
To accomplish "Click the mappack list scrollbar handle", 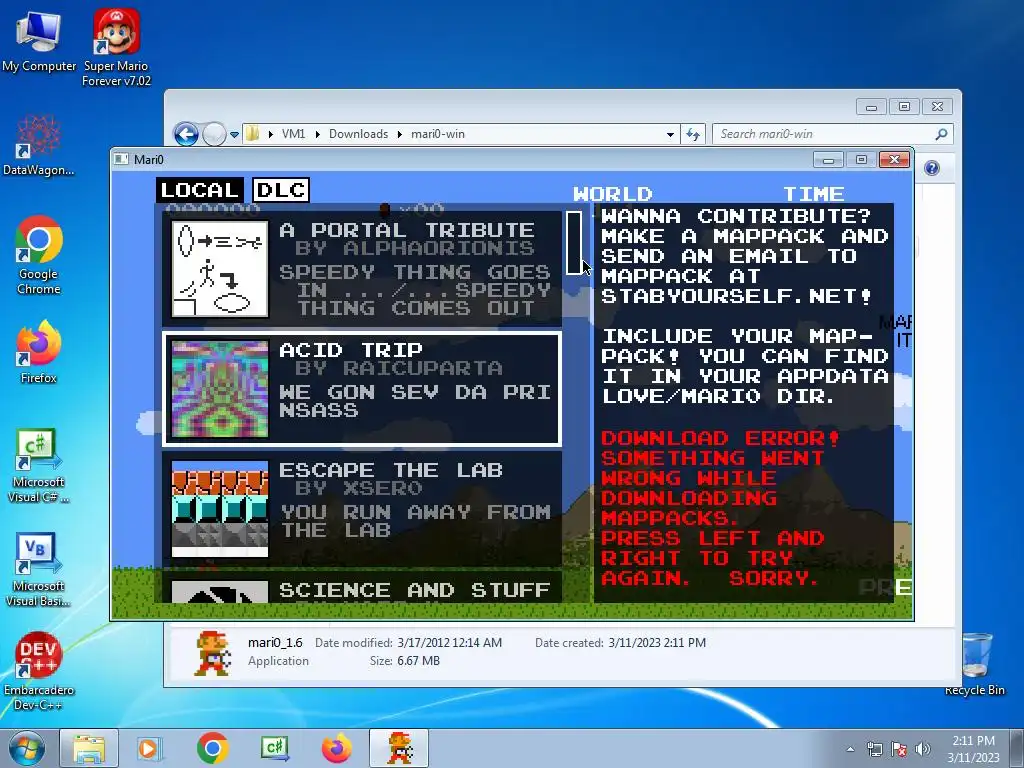I will (574, 243).
